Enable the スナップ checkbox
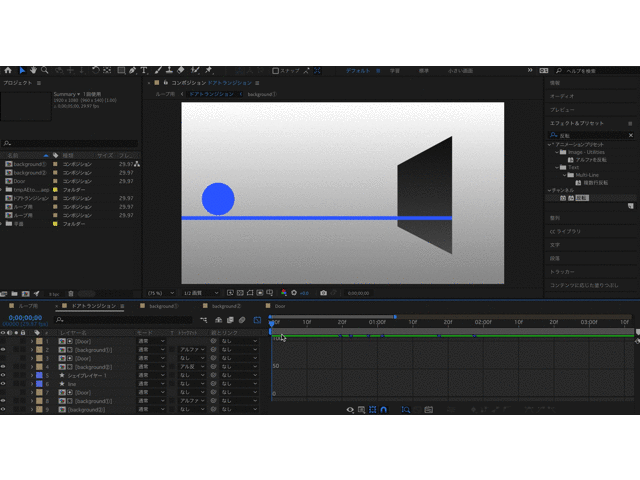 (276, 71)
